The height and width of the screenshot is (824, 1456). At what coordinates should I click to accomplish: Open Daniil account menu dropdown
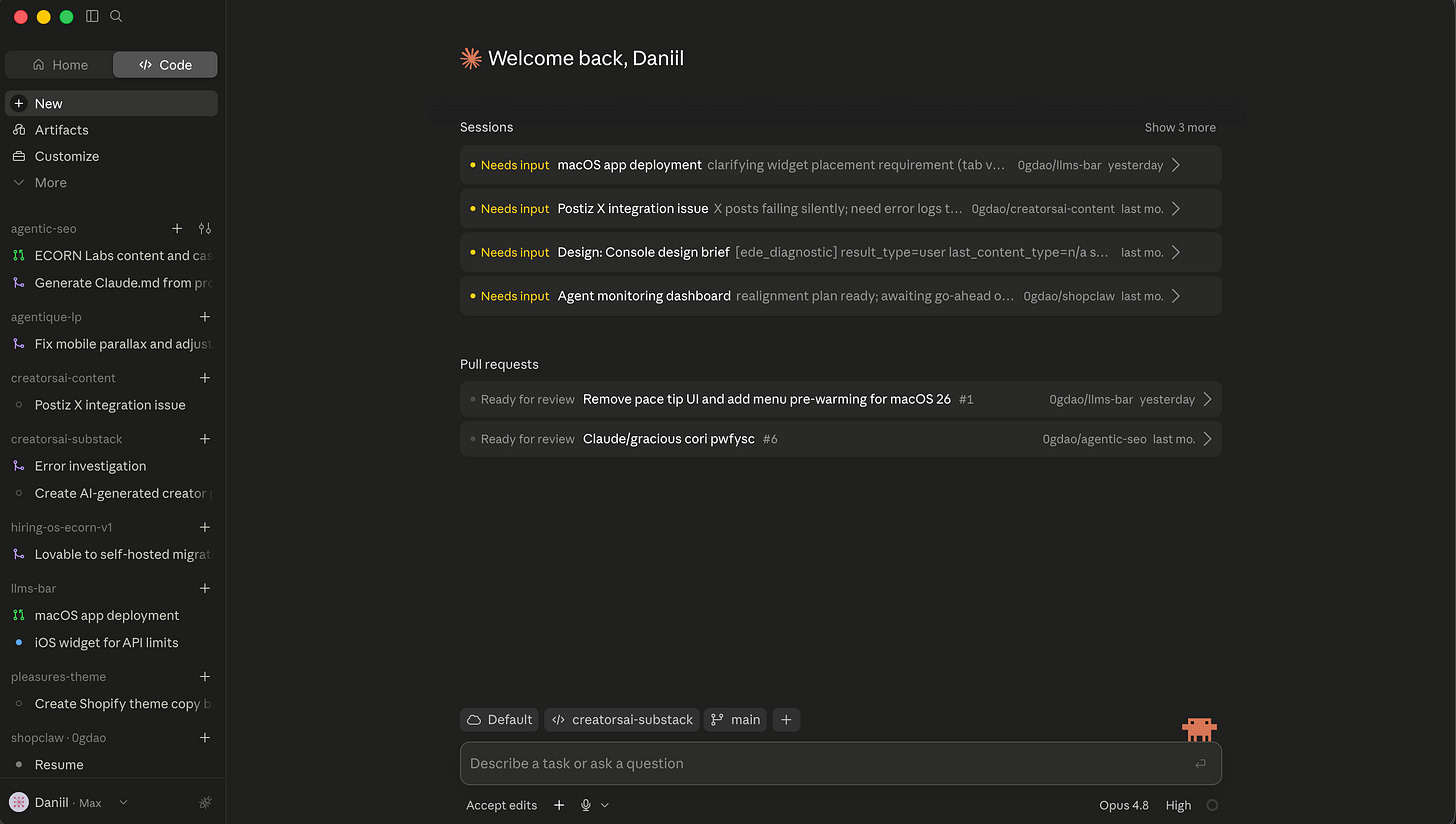coord(68,802)
